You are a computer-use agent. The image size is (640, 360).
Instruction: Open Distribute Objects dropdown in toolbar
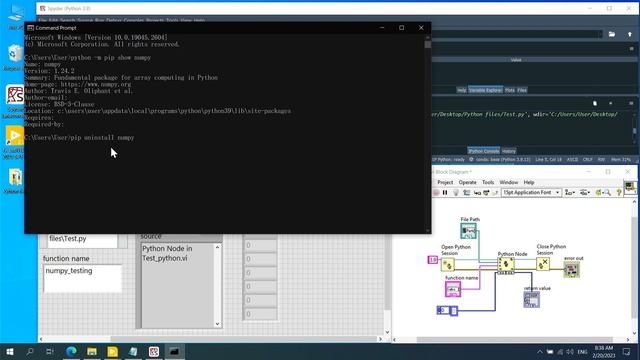(x=585, y=192)
